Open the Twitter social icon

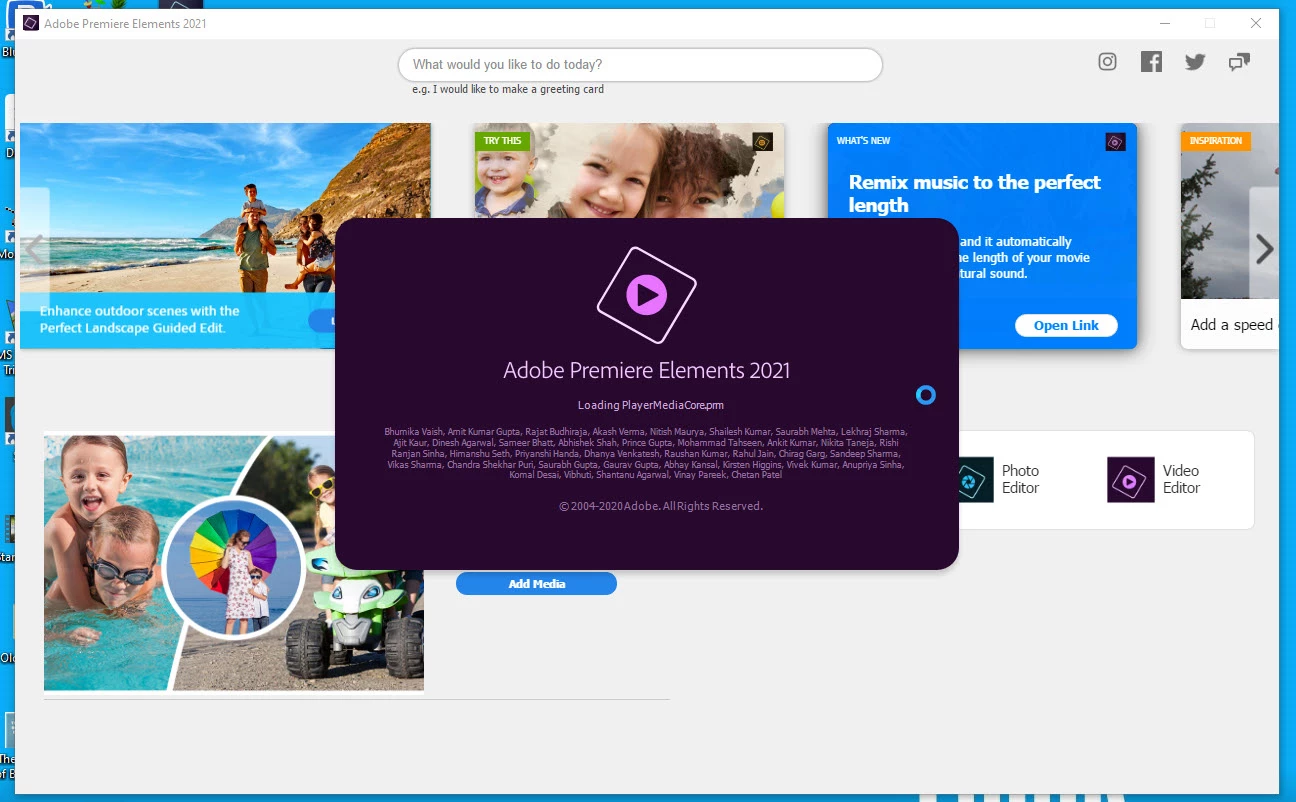point(1195,62)
